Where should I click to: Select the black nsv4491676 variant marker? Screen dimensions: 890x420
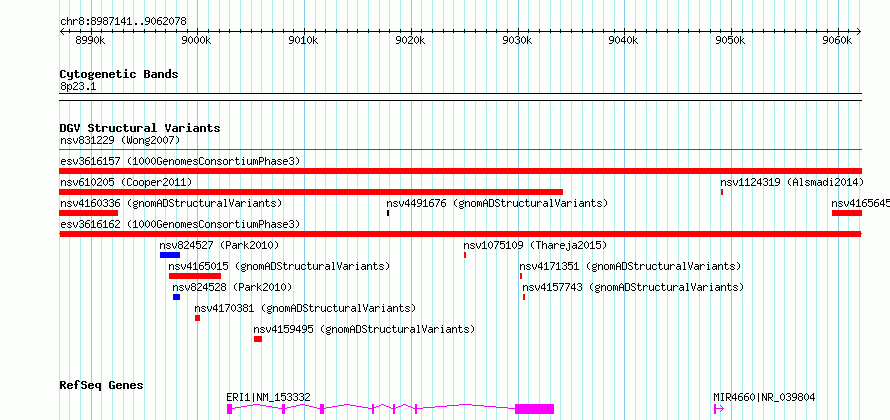coord(388,213)
